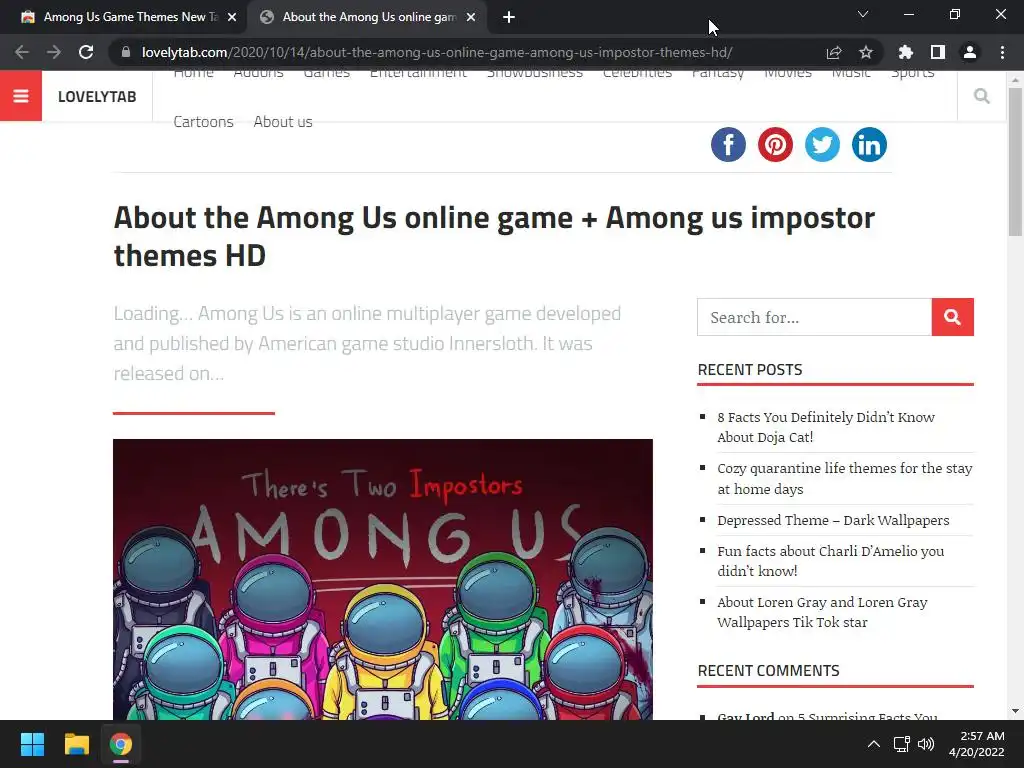Open Depressed Theme – Dark Wallpapers post
Screen dimensions: 1024x768
pyautogui.click(x=833, y=520)
